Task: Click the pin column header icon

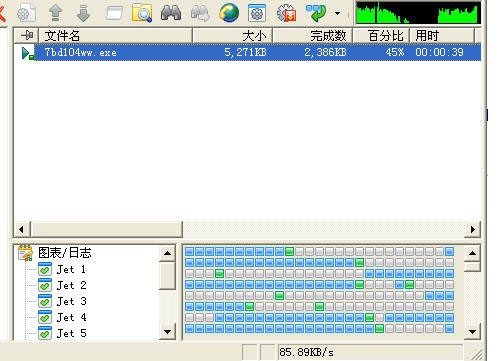Action: coord(27,35)
